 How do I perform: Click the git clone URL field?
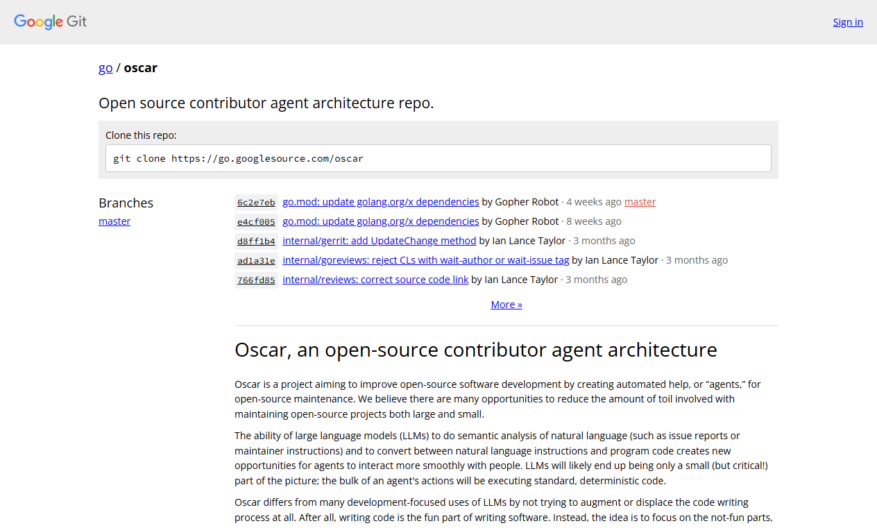point(438,158)
